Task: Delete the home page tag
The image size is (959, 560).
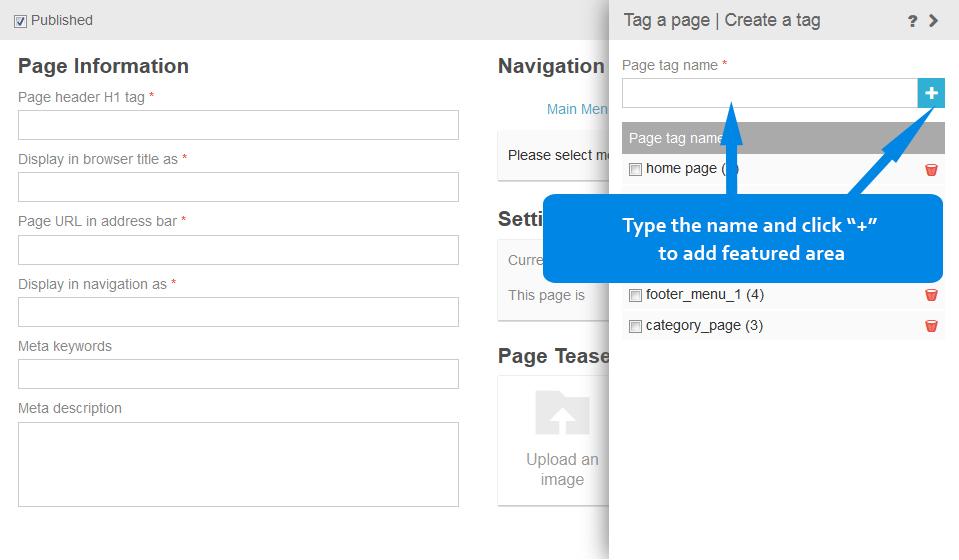Action: pyautogui.click(x=931, y=170)
